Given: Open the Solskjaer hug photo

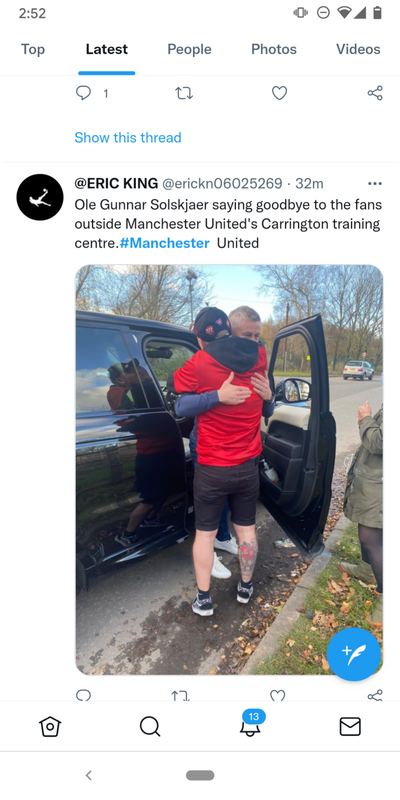Looking at the screenshot, I should point(229,469).
